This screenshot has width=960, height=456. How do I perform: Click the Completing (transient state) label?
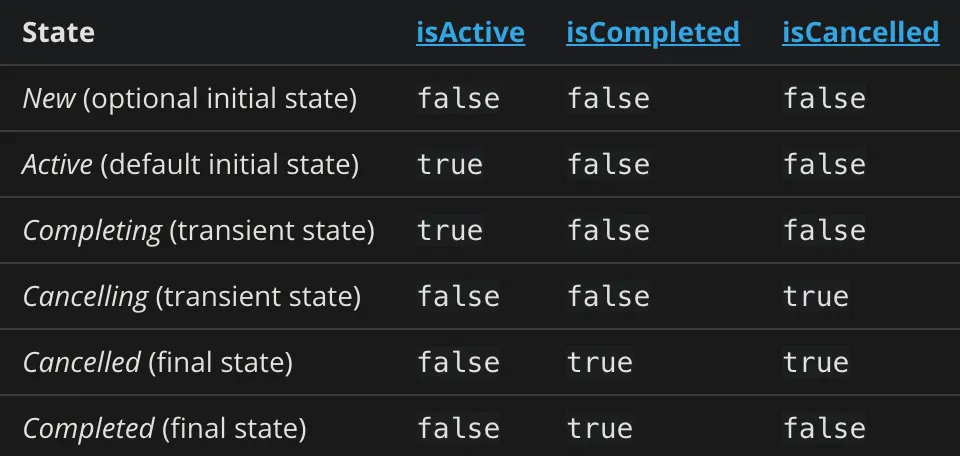point(198,231)
